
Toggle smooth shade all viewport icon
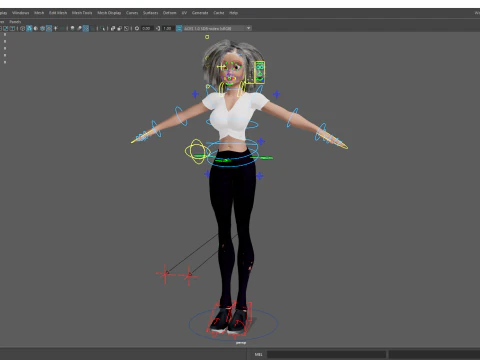click(29, 28)
